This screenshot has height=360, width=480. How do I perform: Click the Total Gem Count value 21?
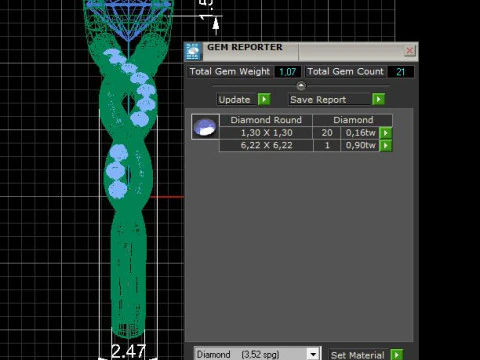point(400,72)
